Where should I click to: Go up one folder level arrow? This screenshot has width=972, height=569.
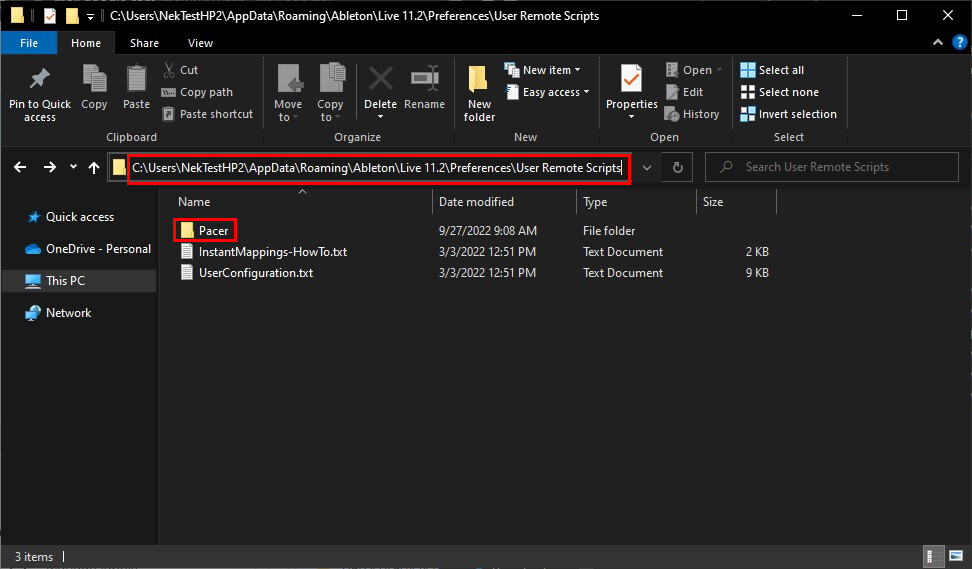[94, 167]
